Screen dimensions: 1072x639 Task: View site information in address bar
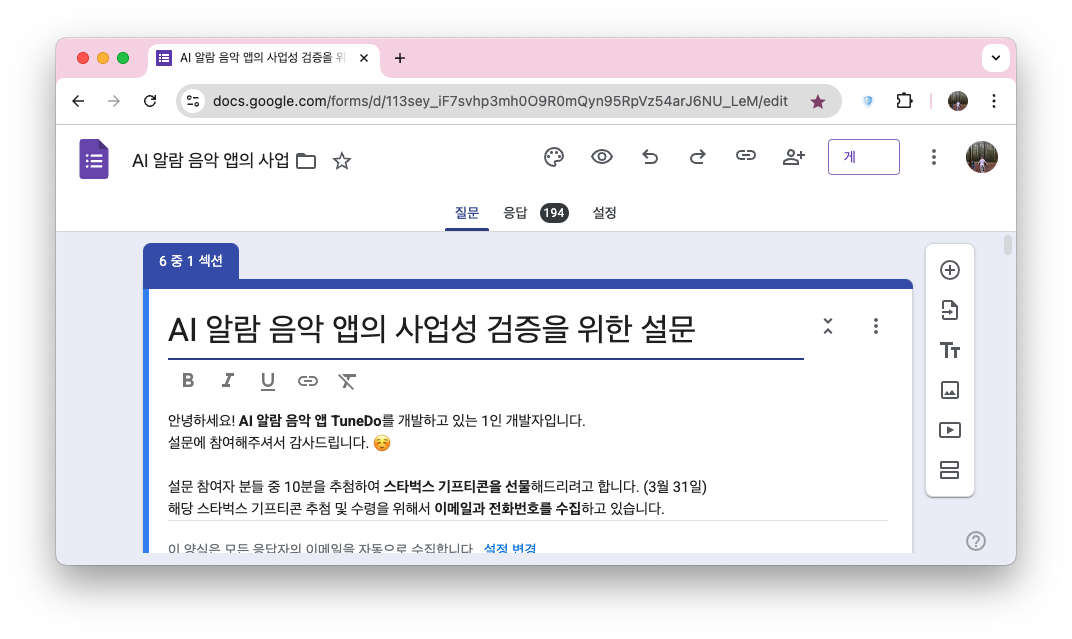[193, 101]
